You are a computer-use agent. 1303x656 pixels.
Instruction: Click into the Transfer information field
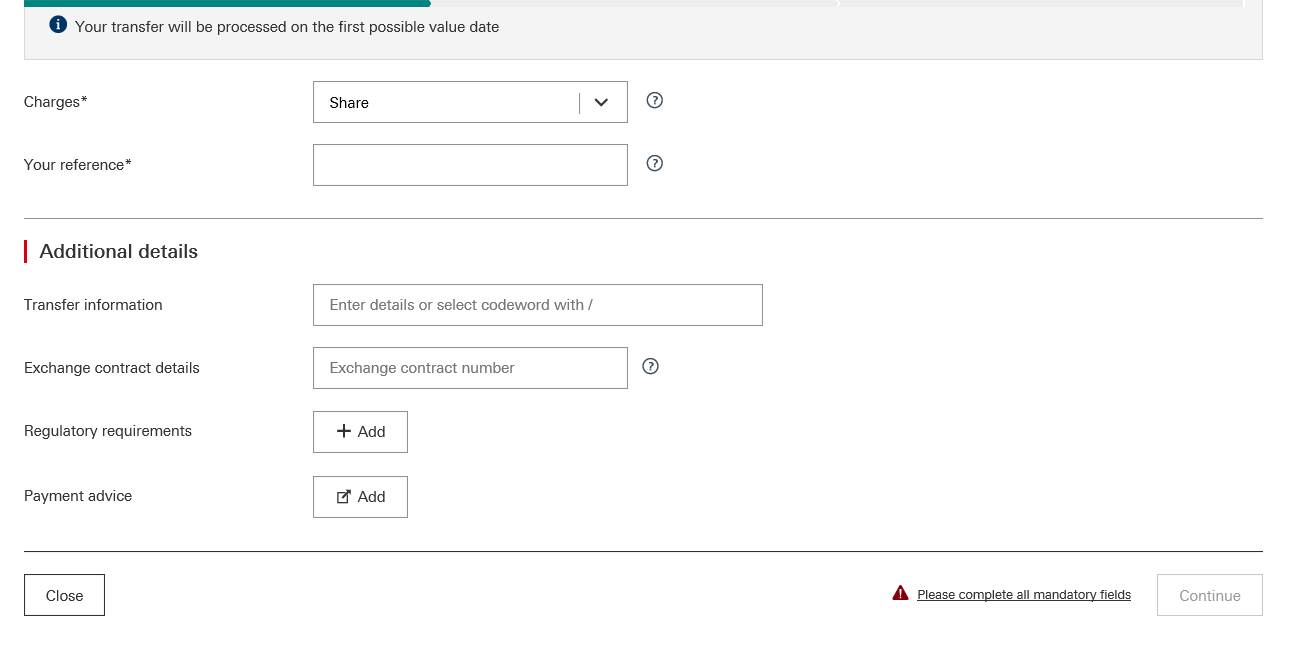point(537,305)
